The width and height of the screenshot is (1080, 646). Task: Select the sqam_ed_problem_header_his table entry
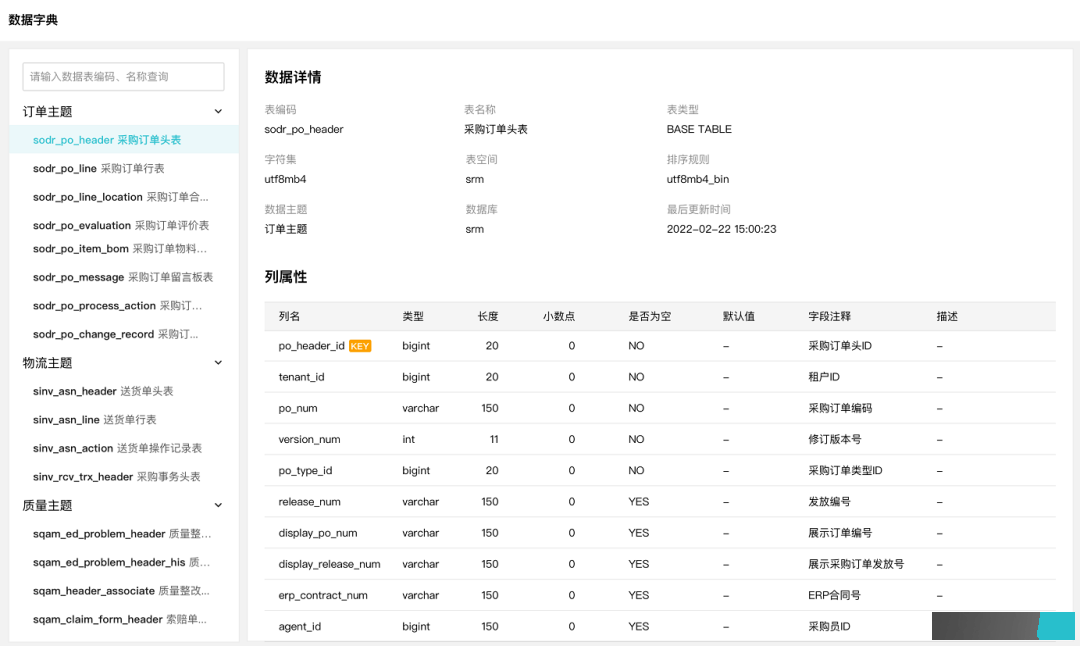pos(121,563)
